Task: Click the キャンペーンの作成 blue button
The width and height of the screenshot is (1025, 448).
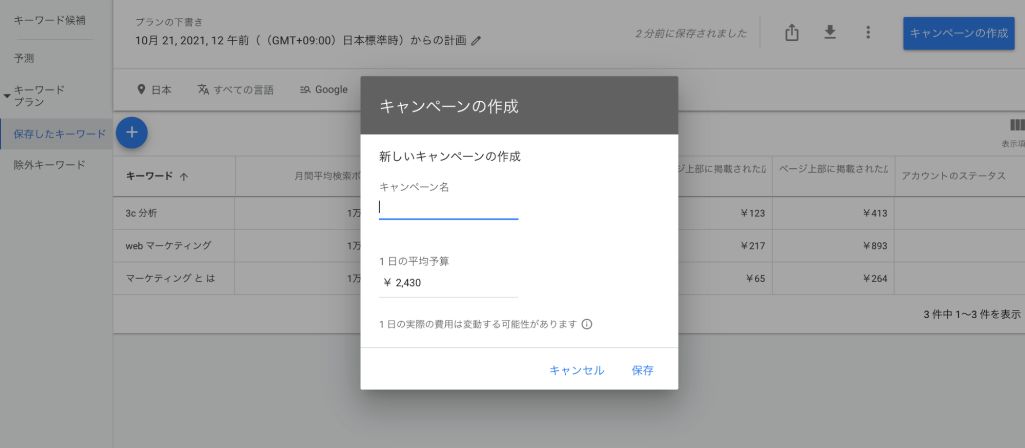Action: tap(958, 33)
